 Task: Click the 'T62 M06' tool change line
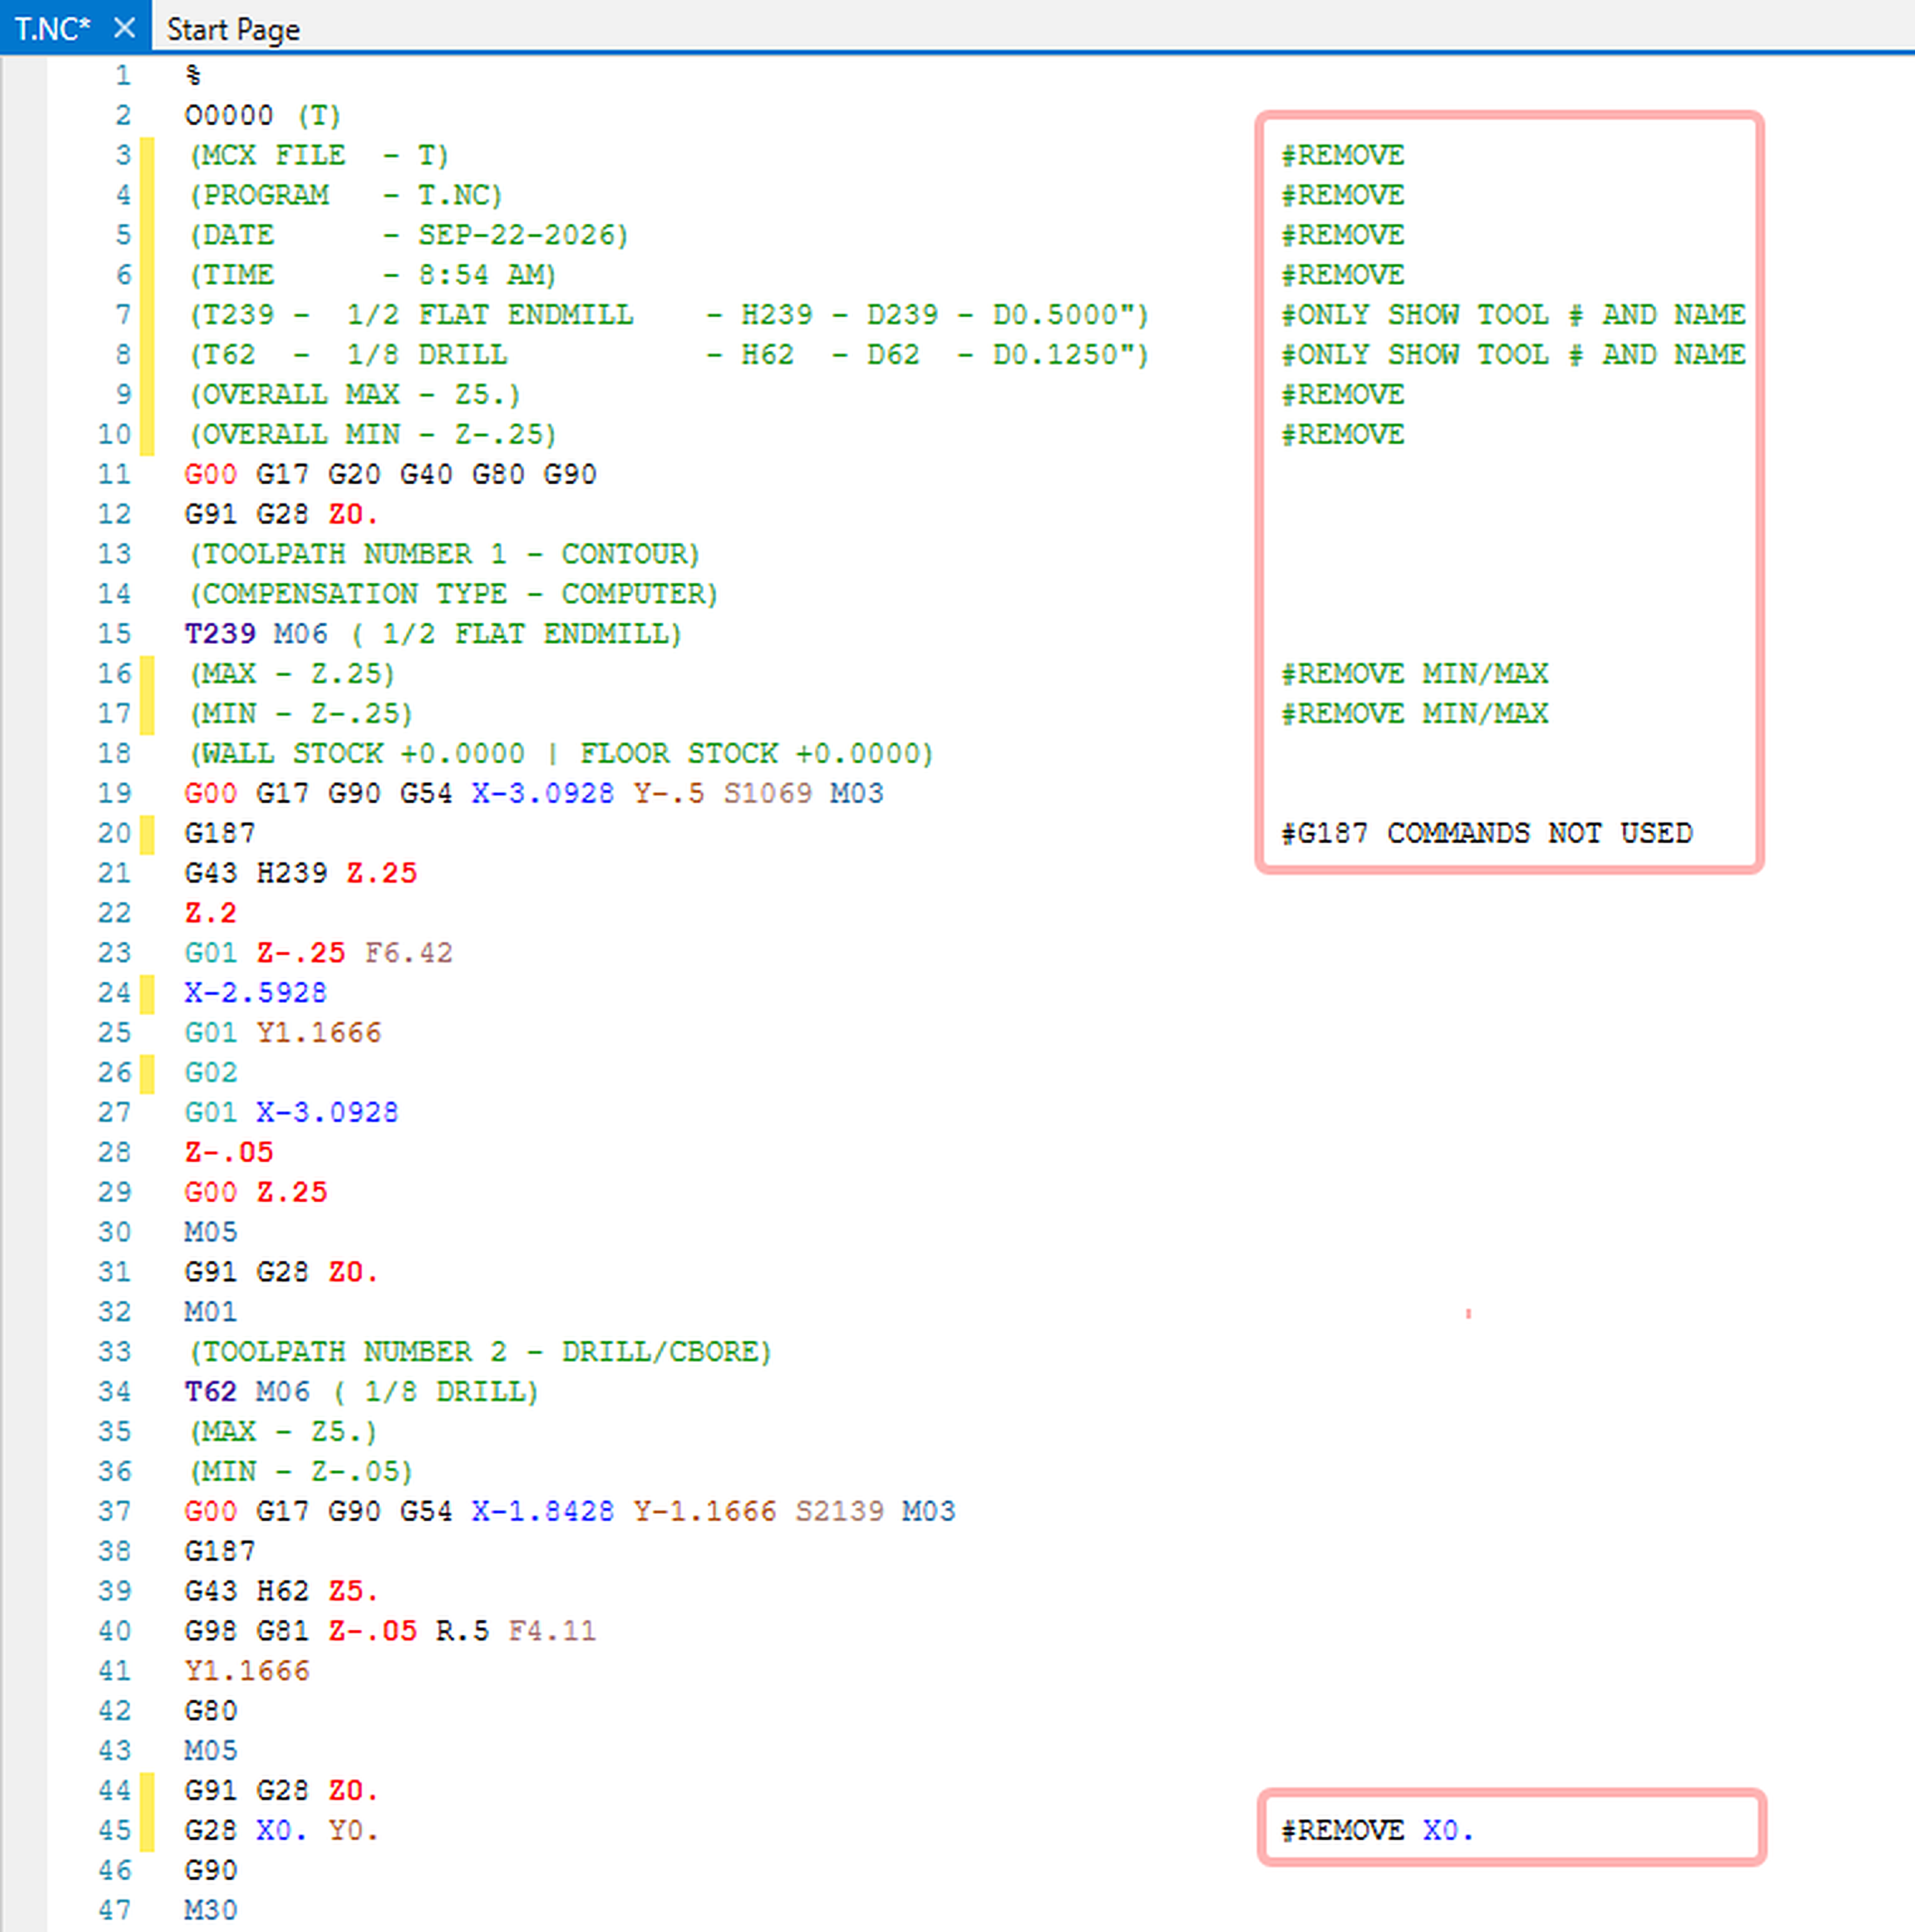click(362, 1392)
